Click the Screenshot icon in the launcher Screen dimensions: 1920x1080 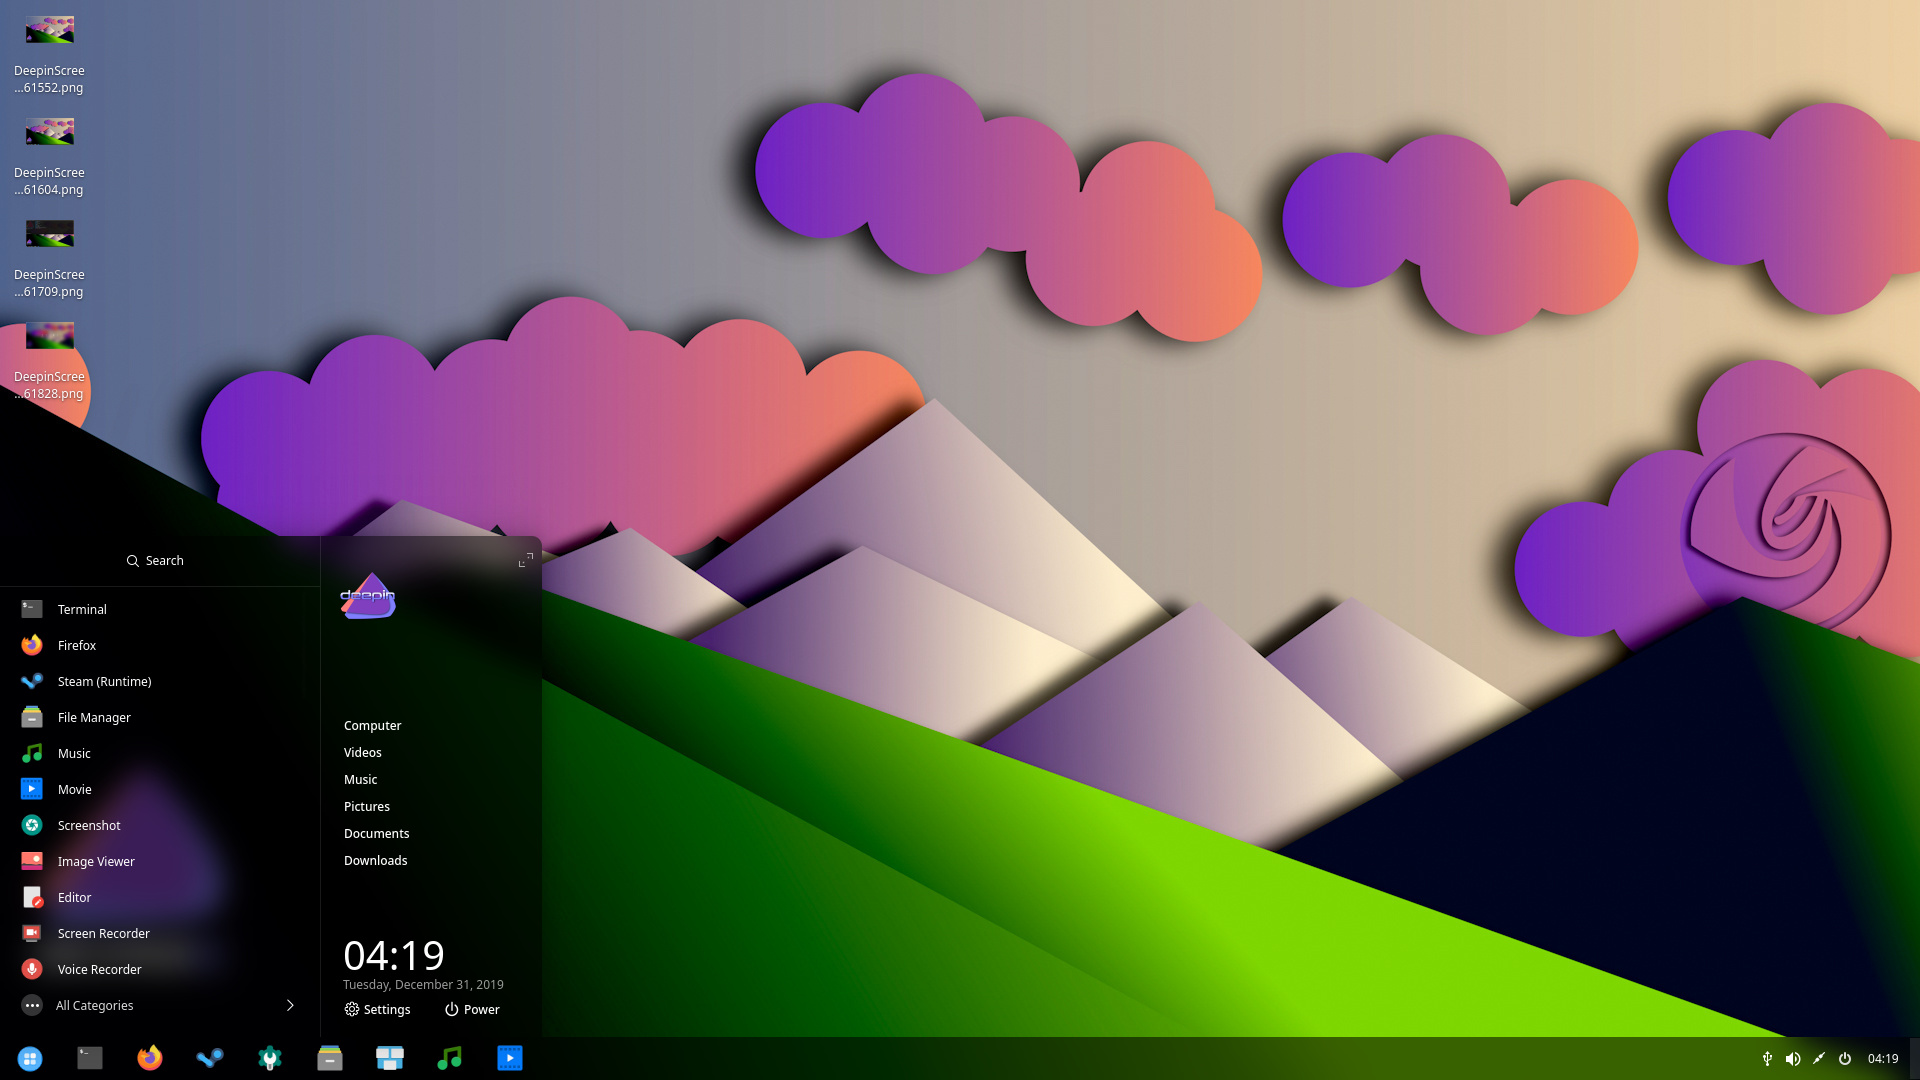pyautogui.click(x=32, y=825)
